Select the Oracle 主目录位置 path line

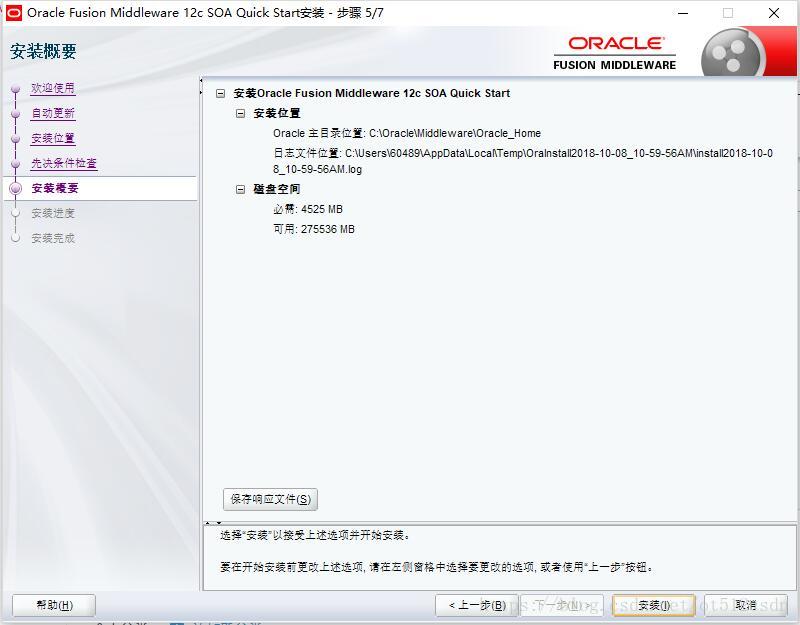407,133
